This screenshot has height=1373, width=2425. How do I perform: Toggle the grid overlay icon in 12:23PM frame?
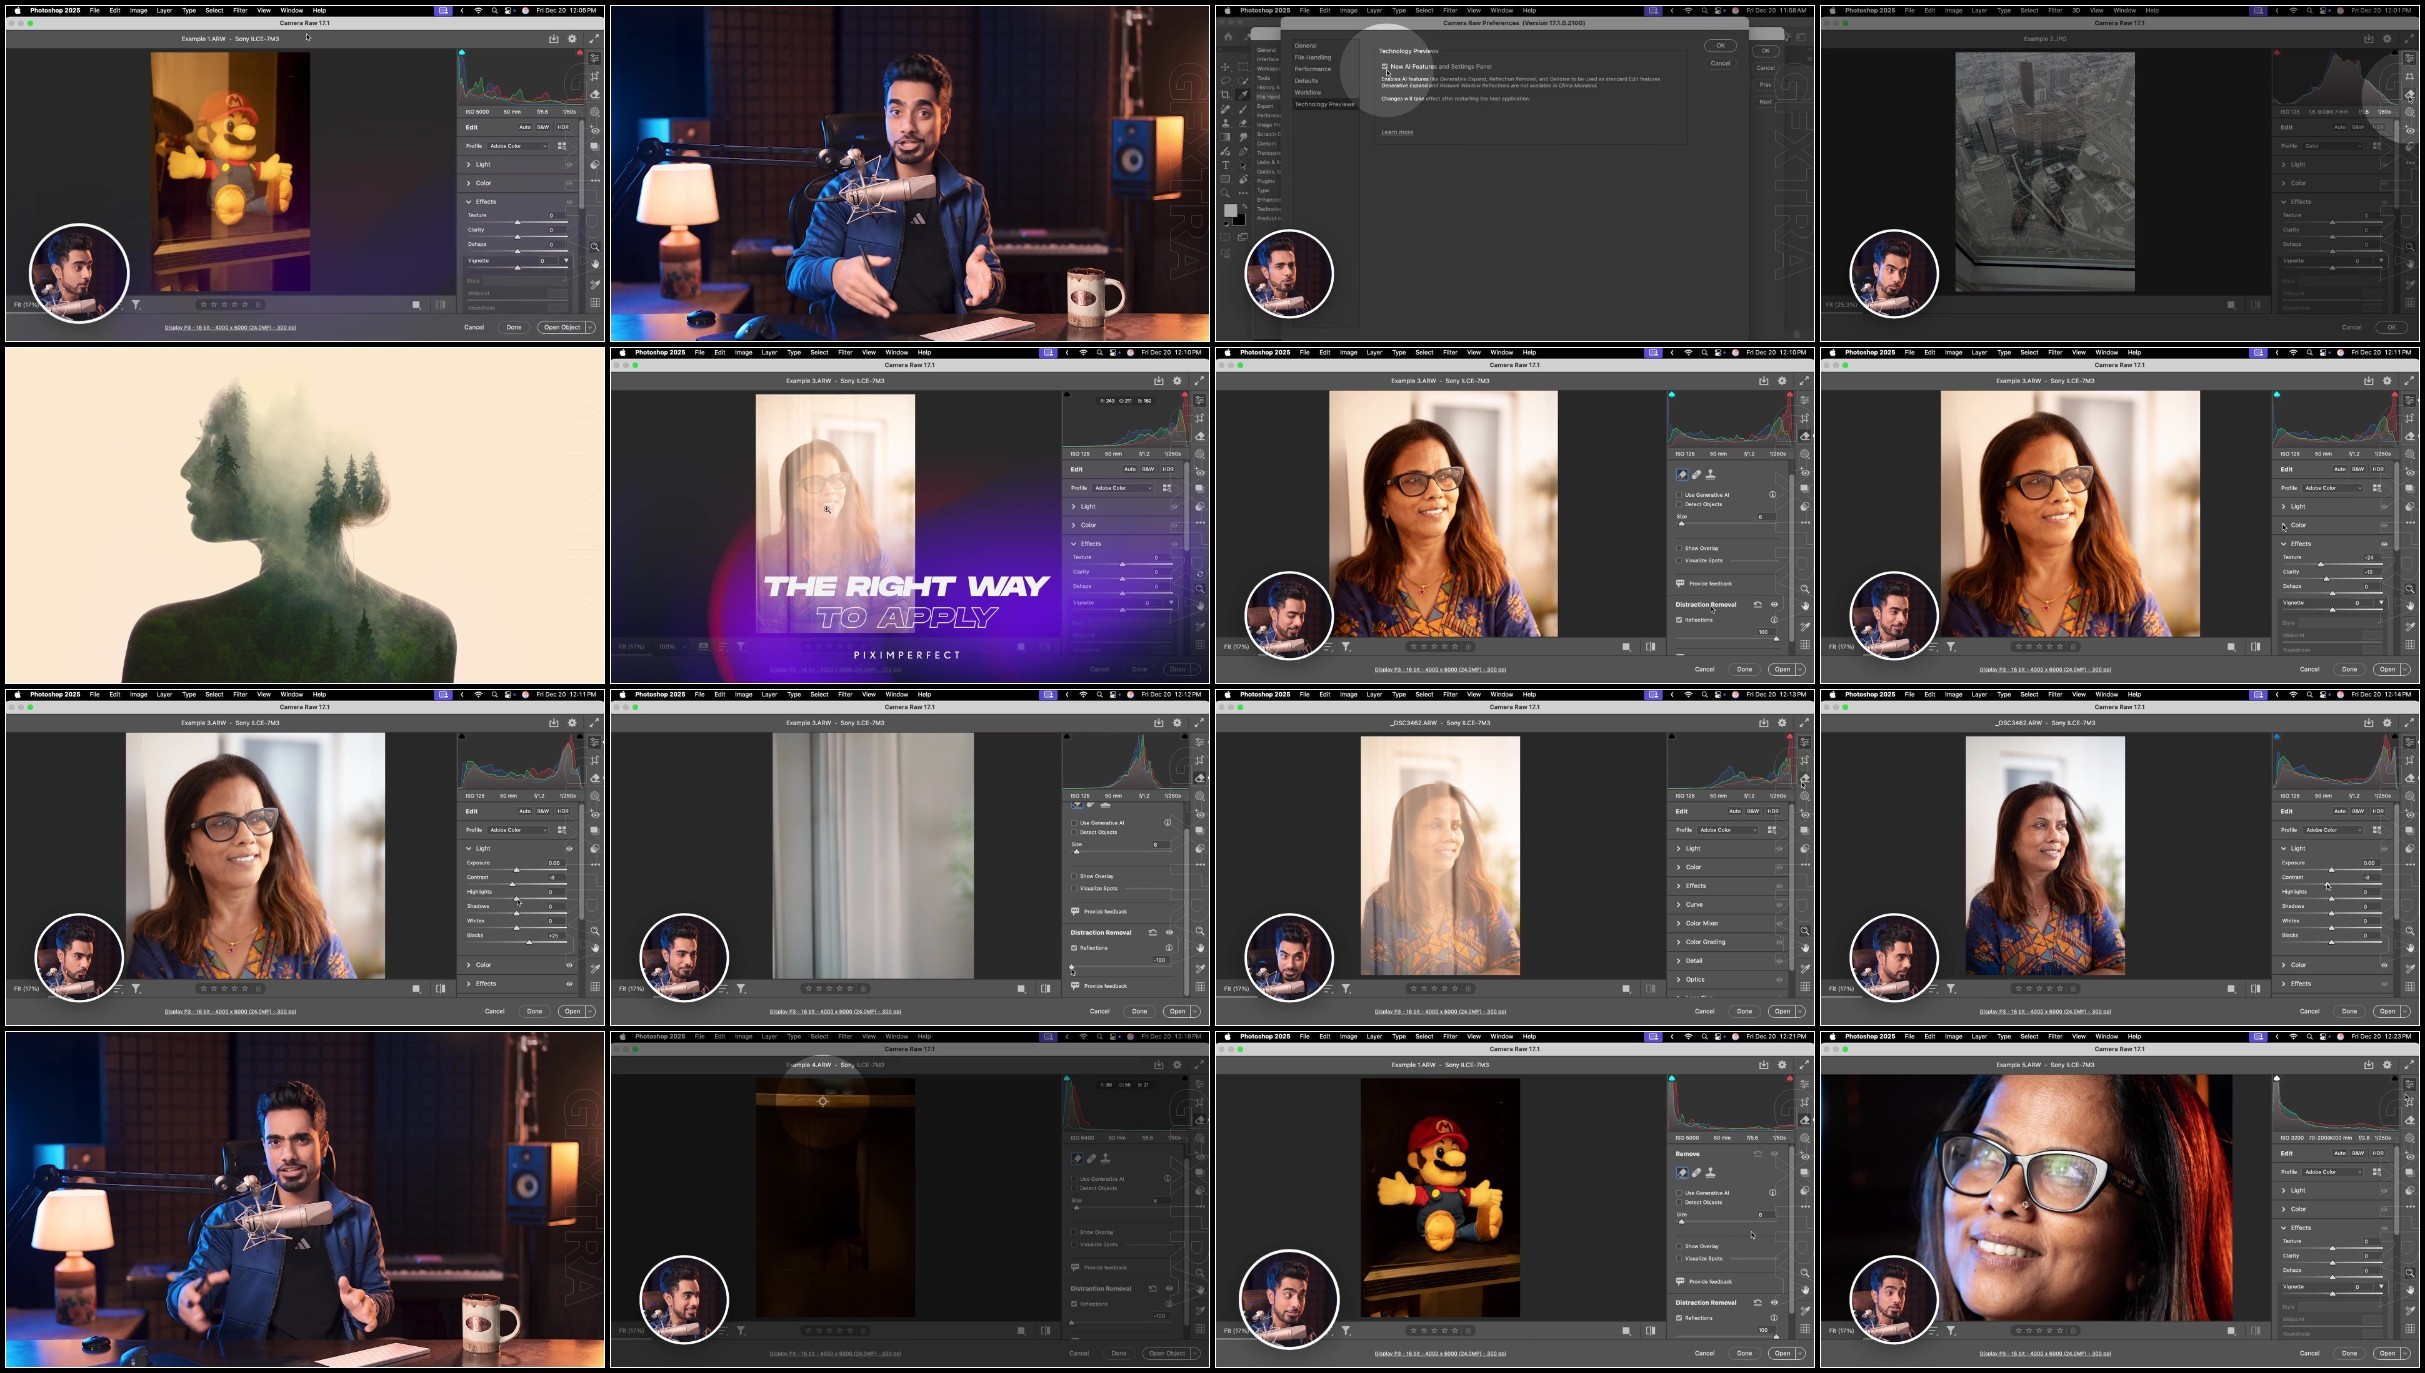click(x=2410, y=1329)
